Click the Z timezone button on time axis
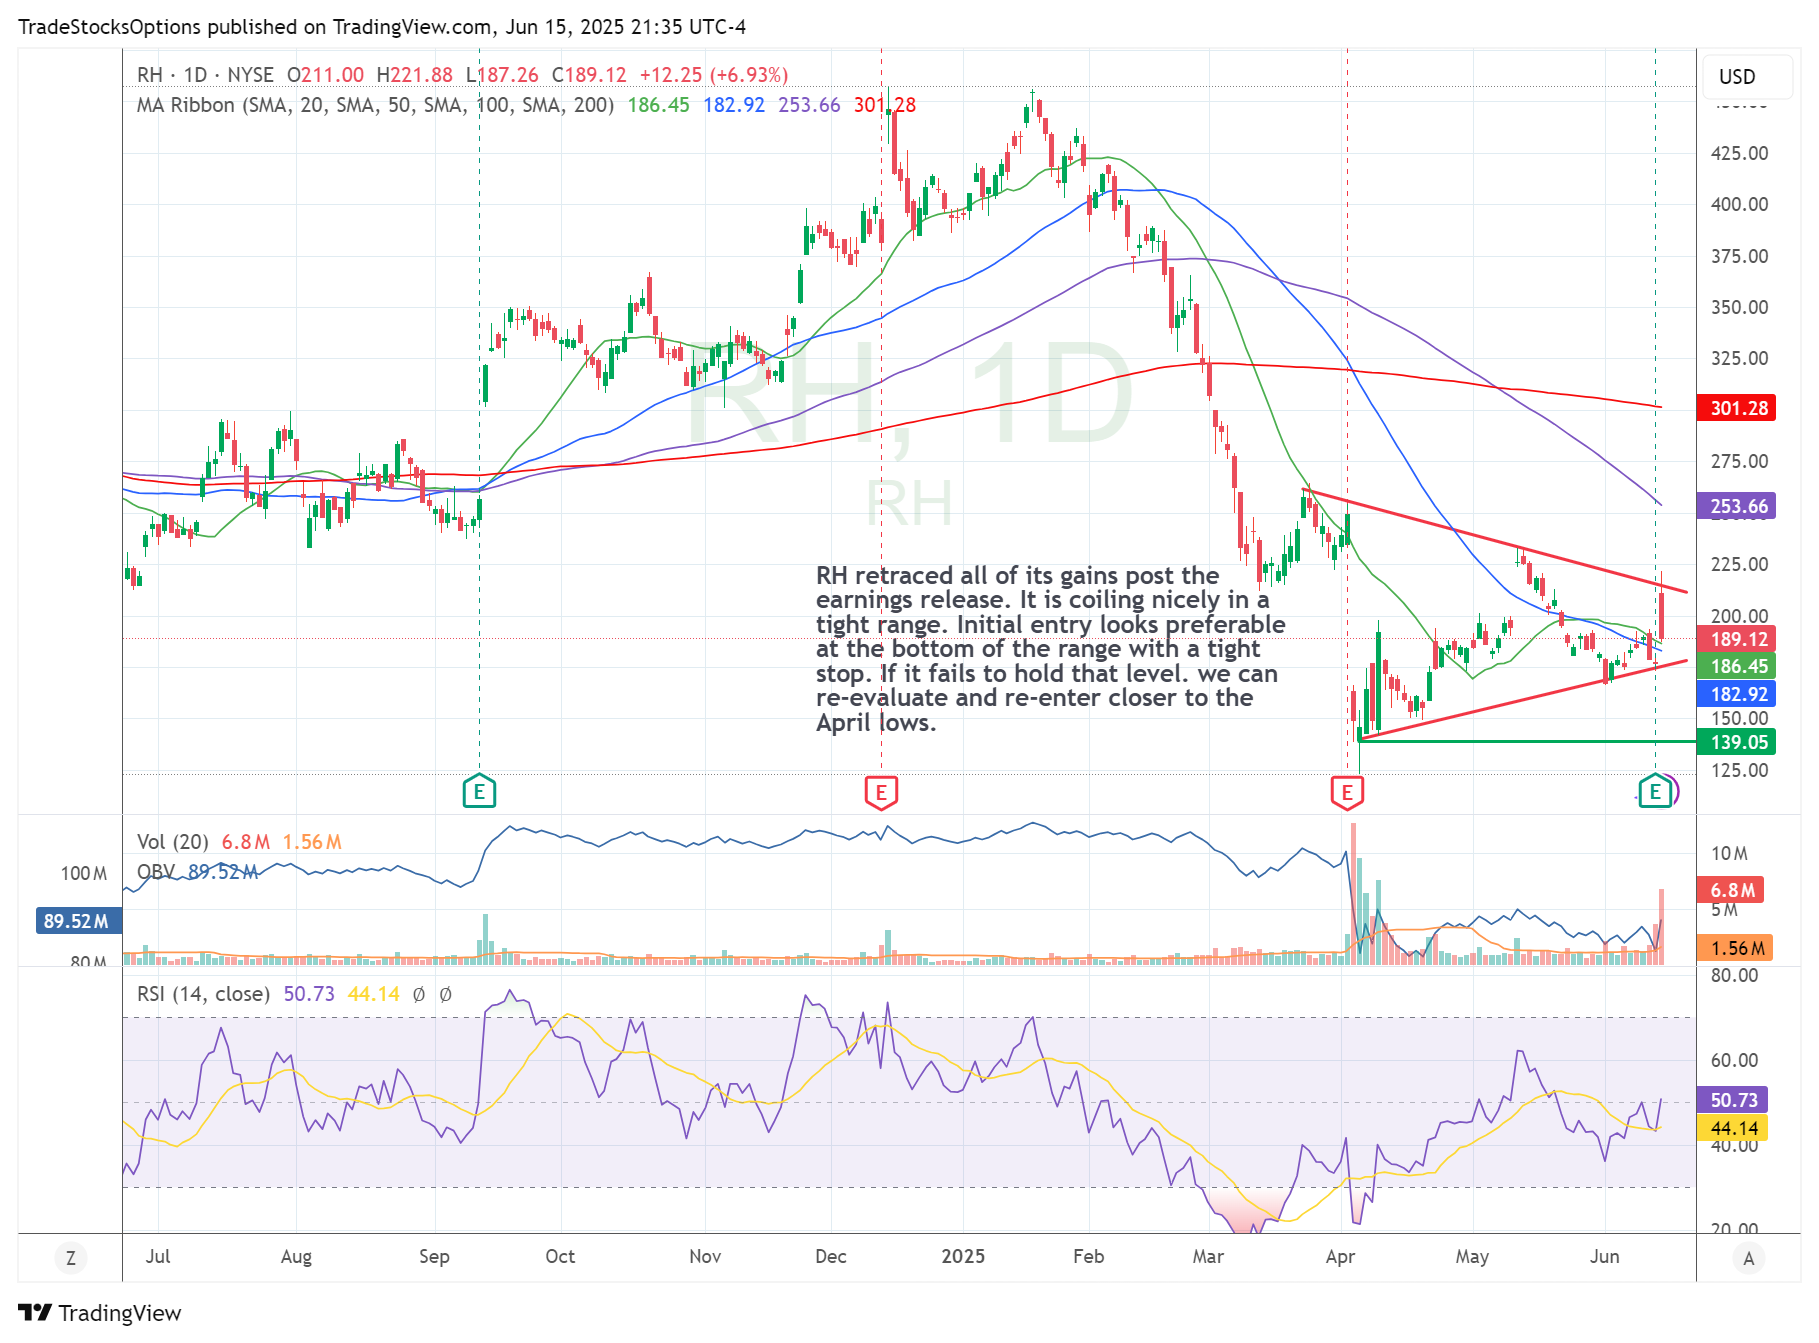The width and height of the screenshot is (1819, 1343). click(71, 1258)
